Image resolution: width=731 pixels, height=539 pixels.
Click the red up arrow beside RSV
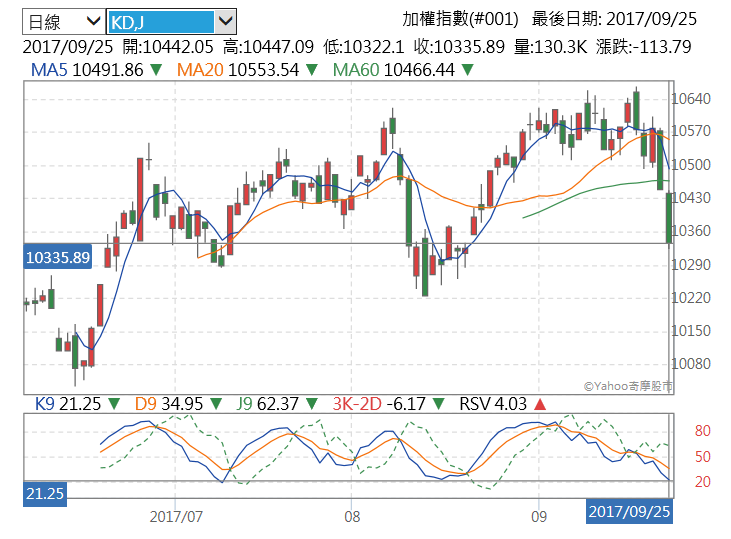(x=540, y=405)
